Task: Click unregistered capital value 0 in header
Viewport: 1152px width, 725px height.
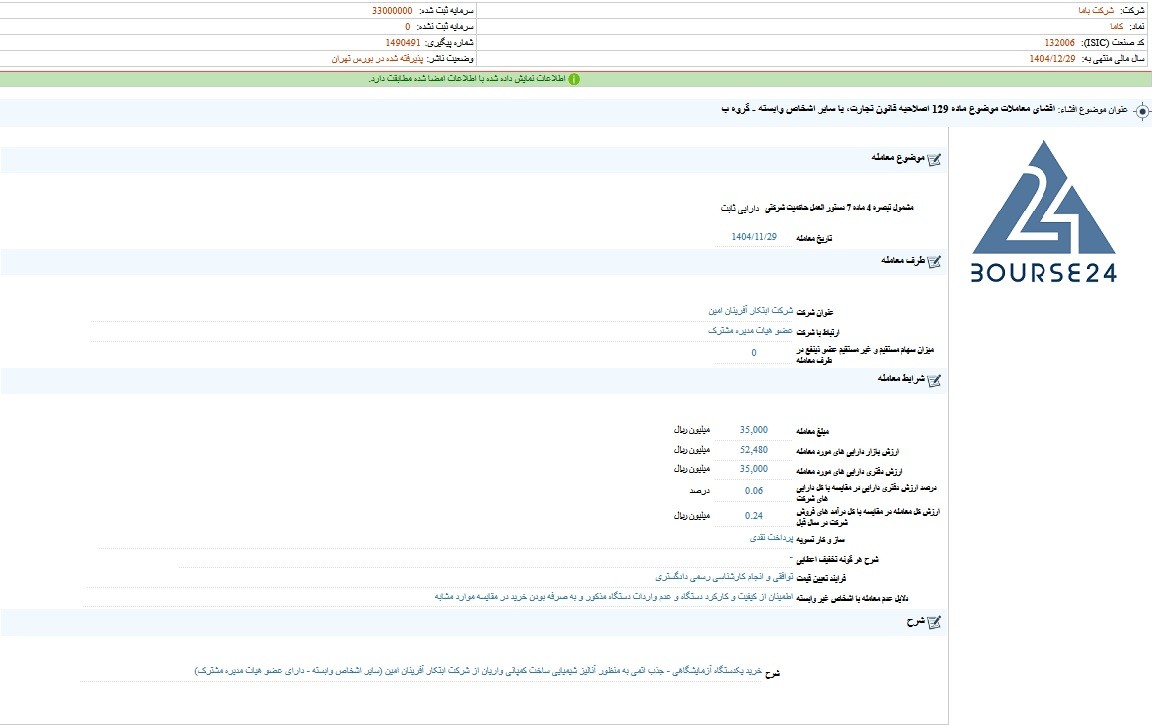Action: pyautogui.click(x=408, y=26)
